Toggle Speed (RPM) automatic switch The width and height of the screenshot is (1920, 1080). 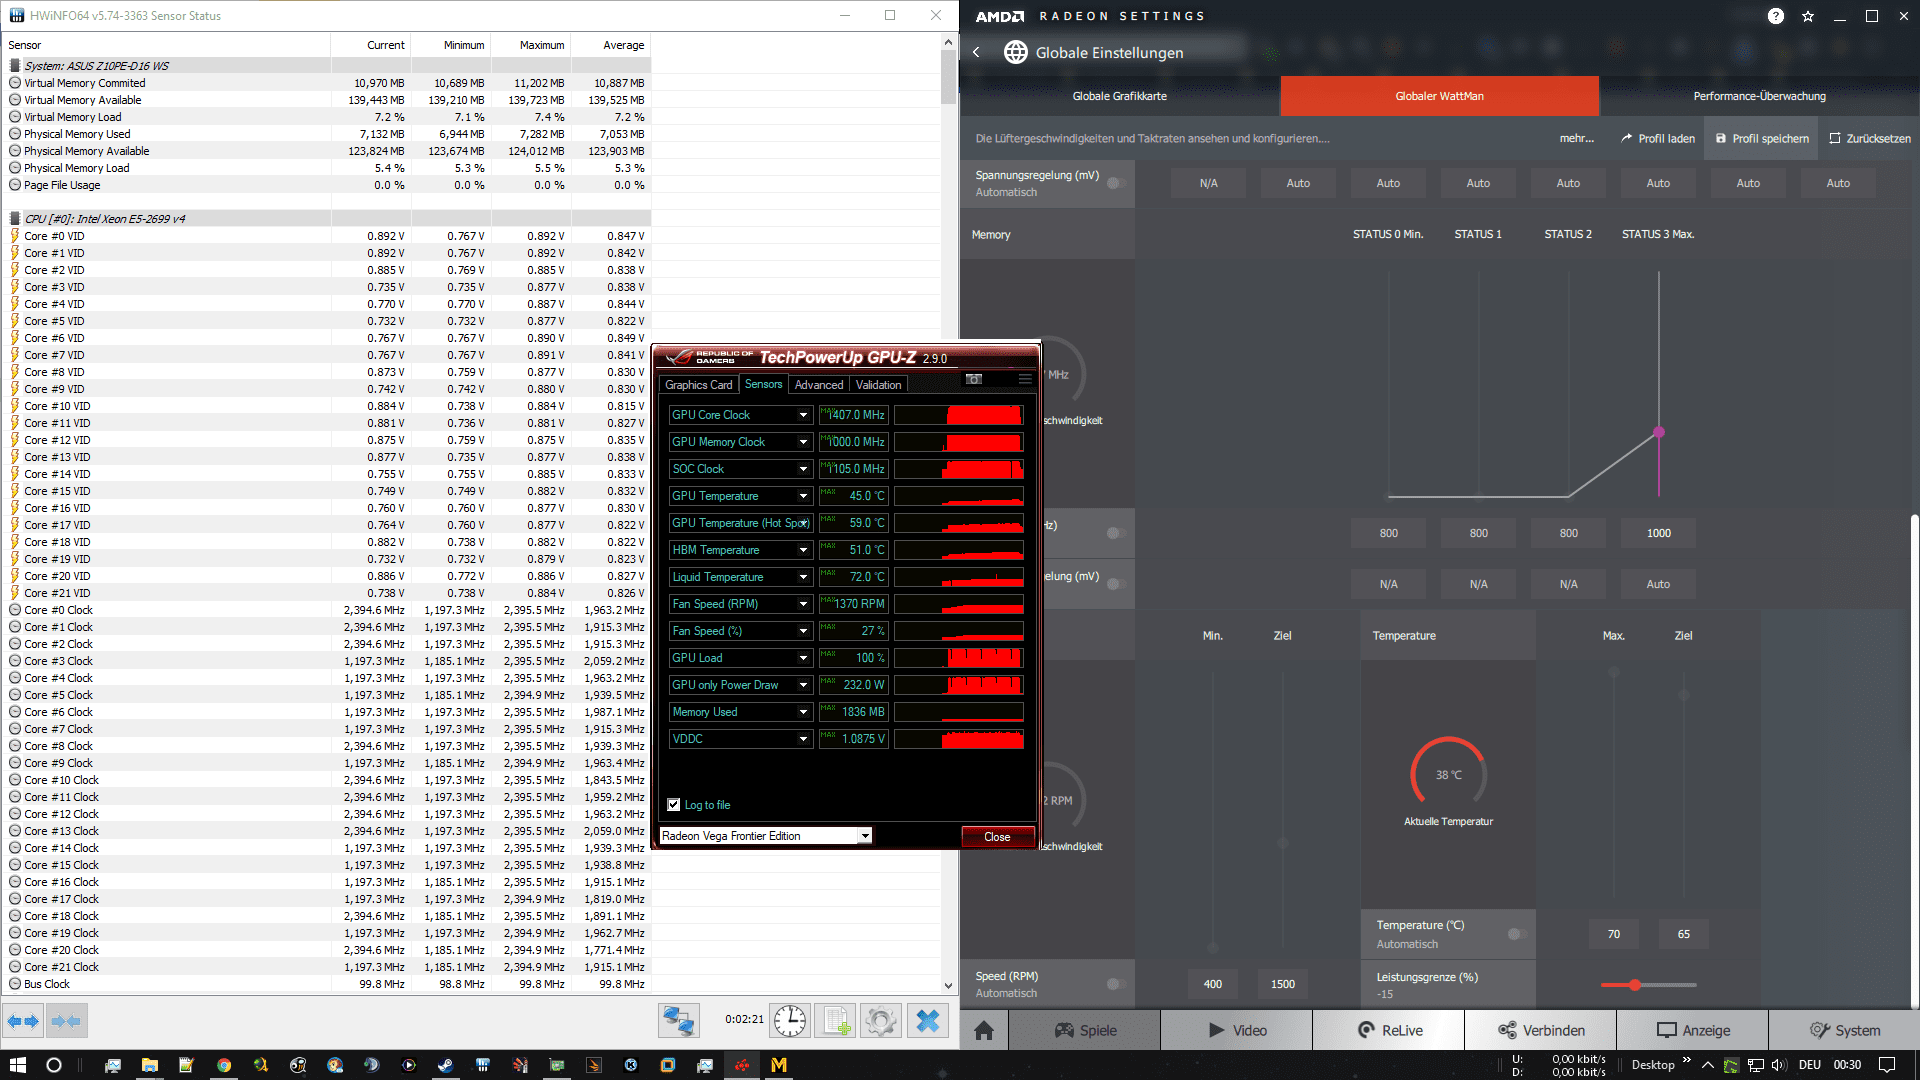(1116, 984)
